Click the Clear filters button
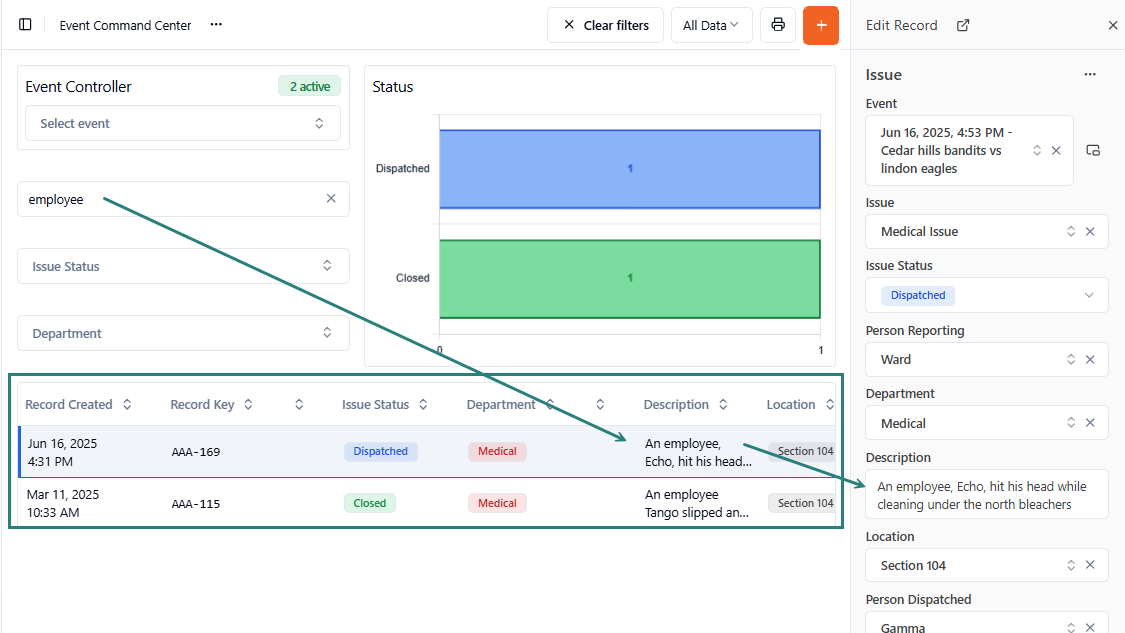 click(x=605, y=25)
